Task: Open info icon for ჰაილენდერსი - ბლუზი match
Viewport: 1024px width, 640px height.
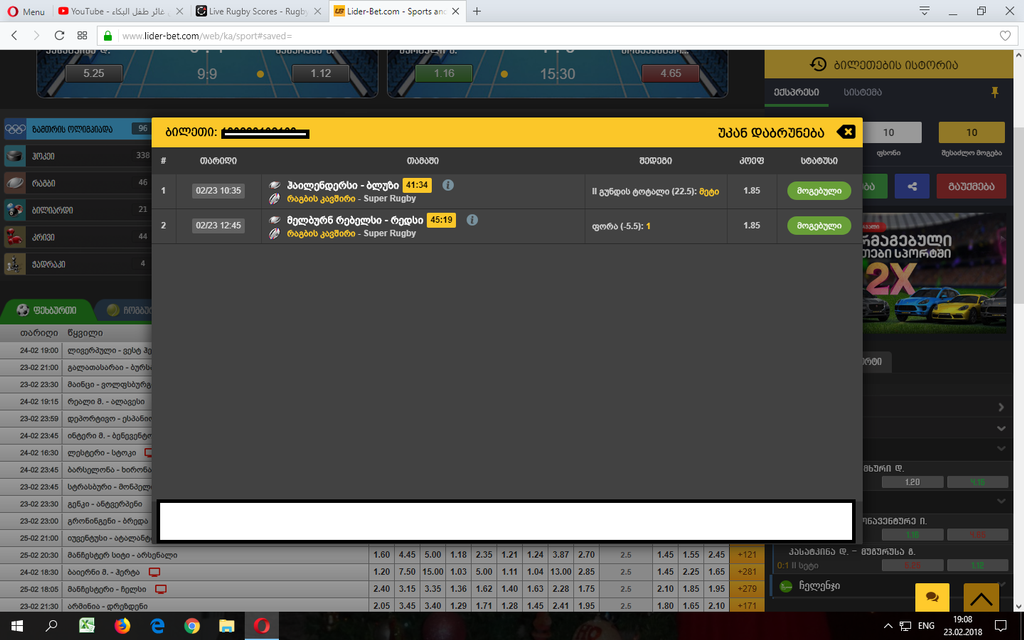Action: [x=448, y=185]
